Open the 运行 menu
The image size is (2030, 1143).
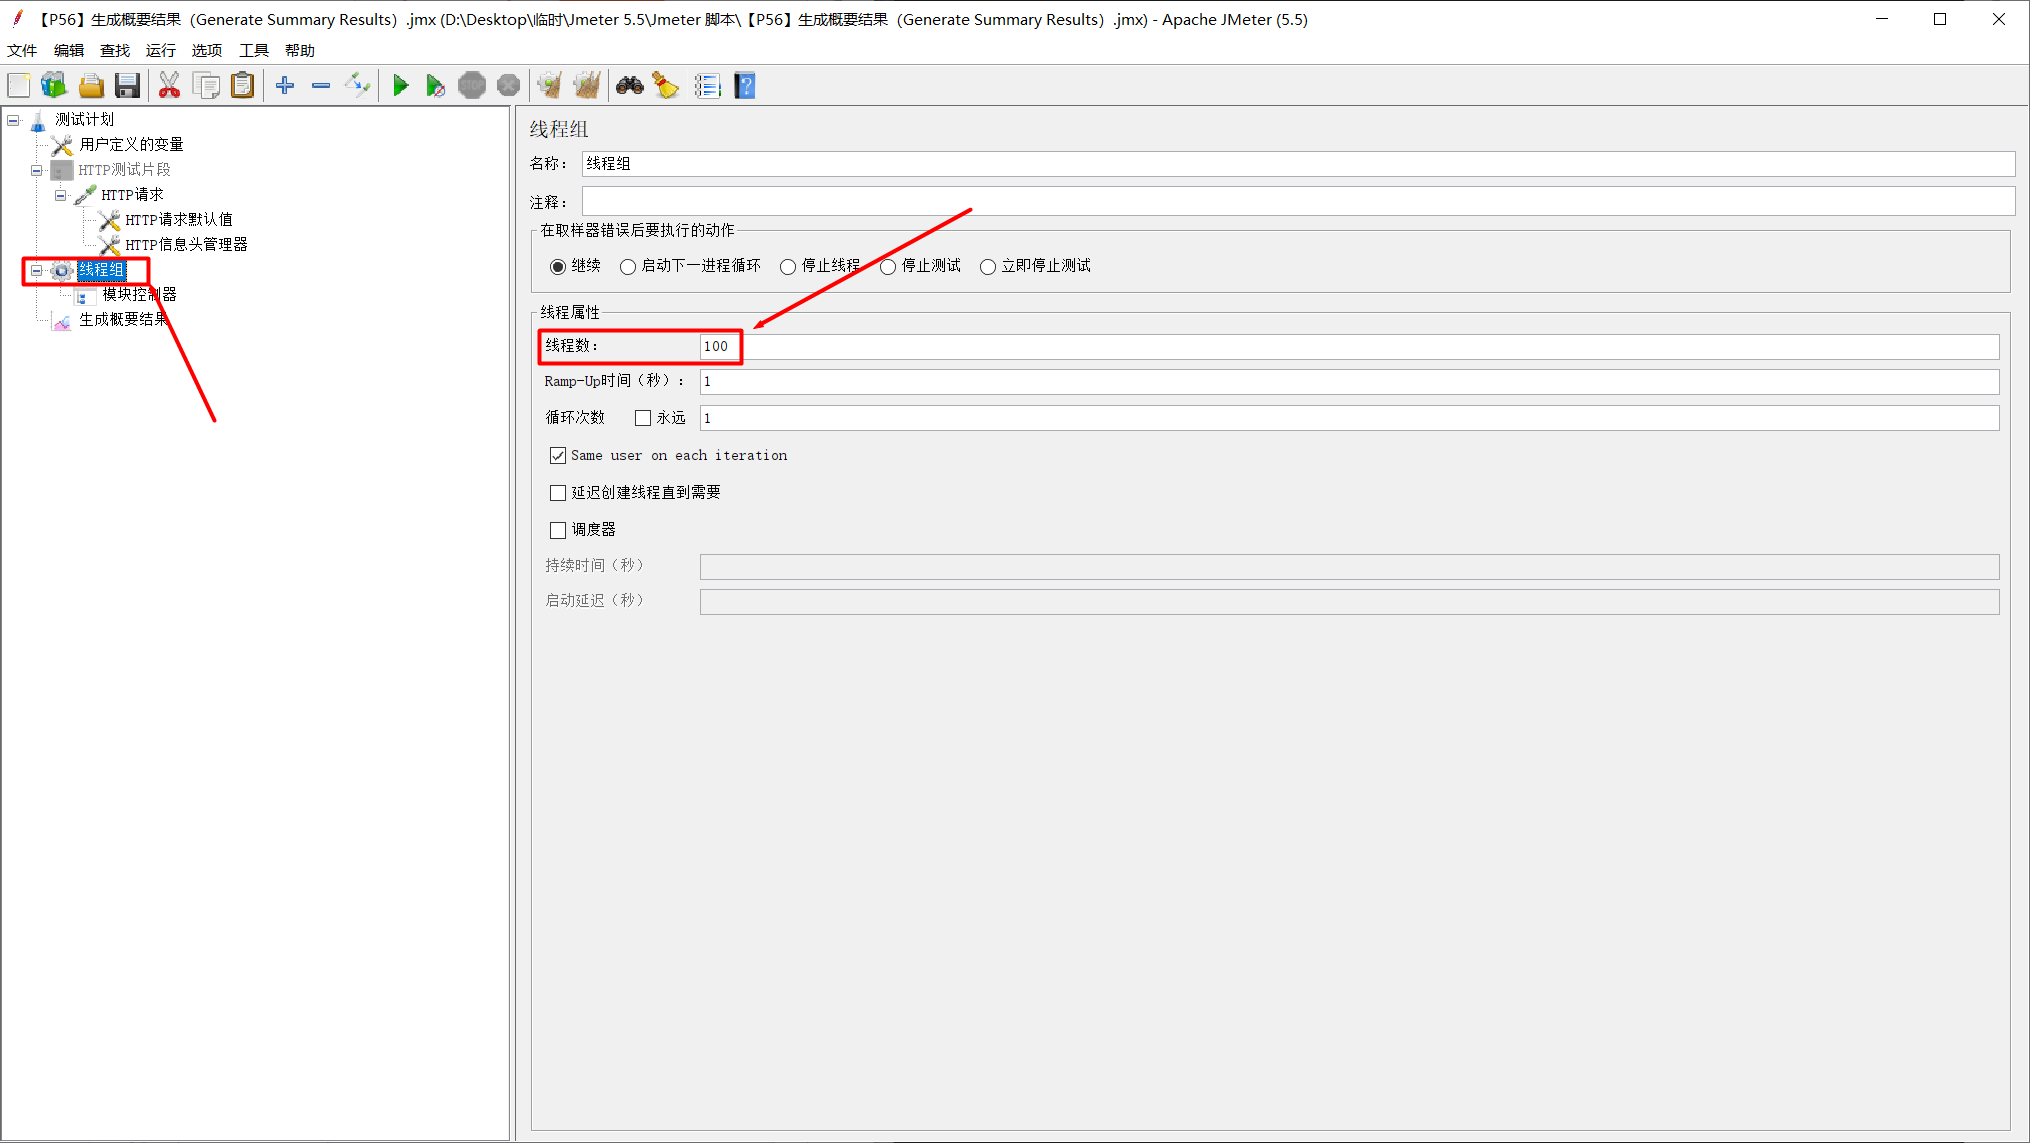[x=161, y=50]
